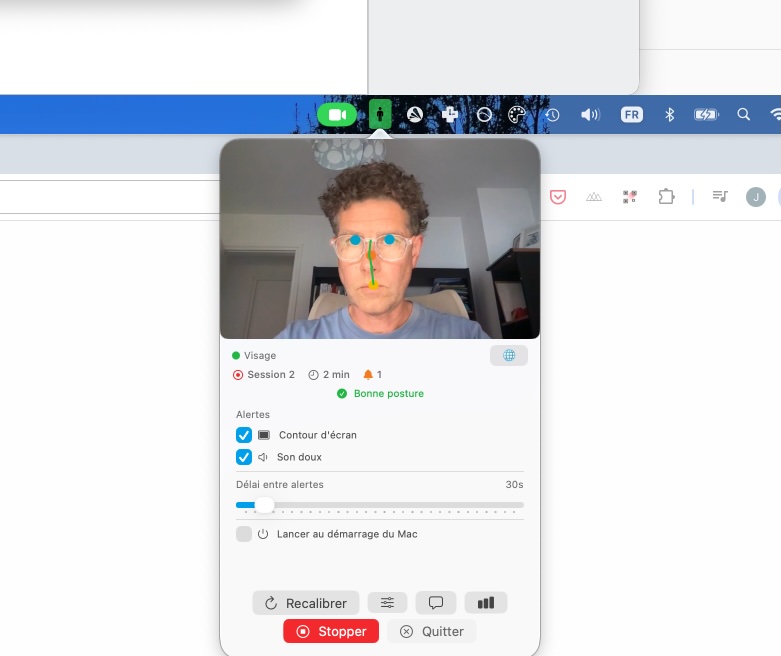Click the battery charging status icon
Image resolution: width=781 pixels, height=656 pixels.
click(706, 115)
